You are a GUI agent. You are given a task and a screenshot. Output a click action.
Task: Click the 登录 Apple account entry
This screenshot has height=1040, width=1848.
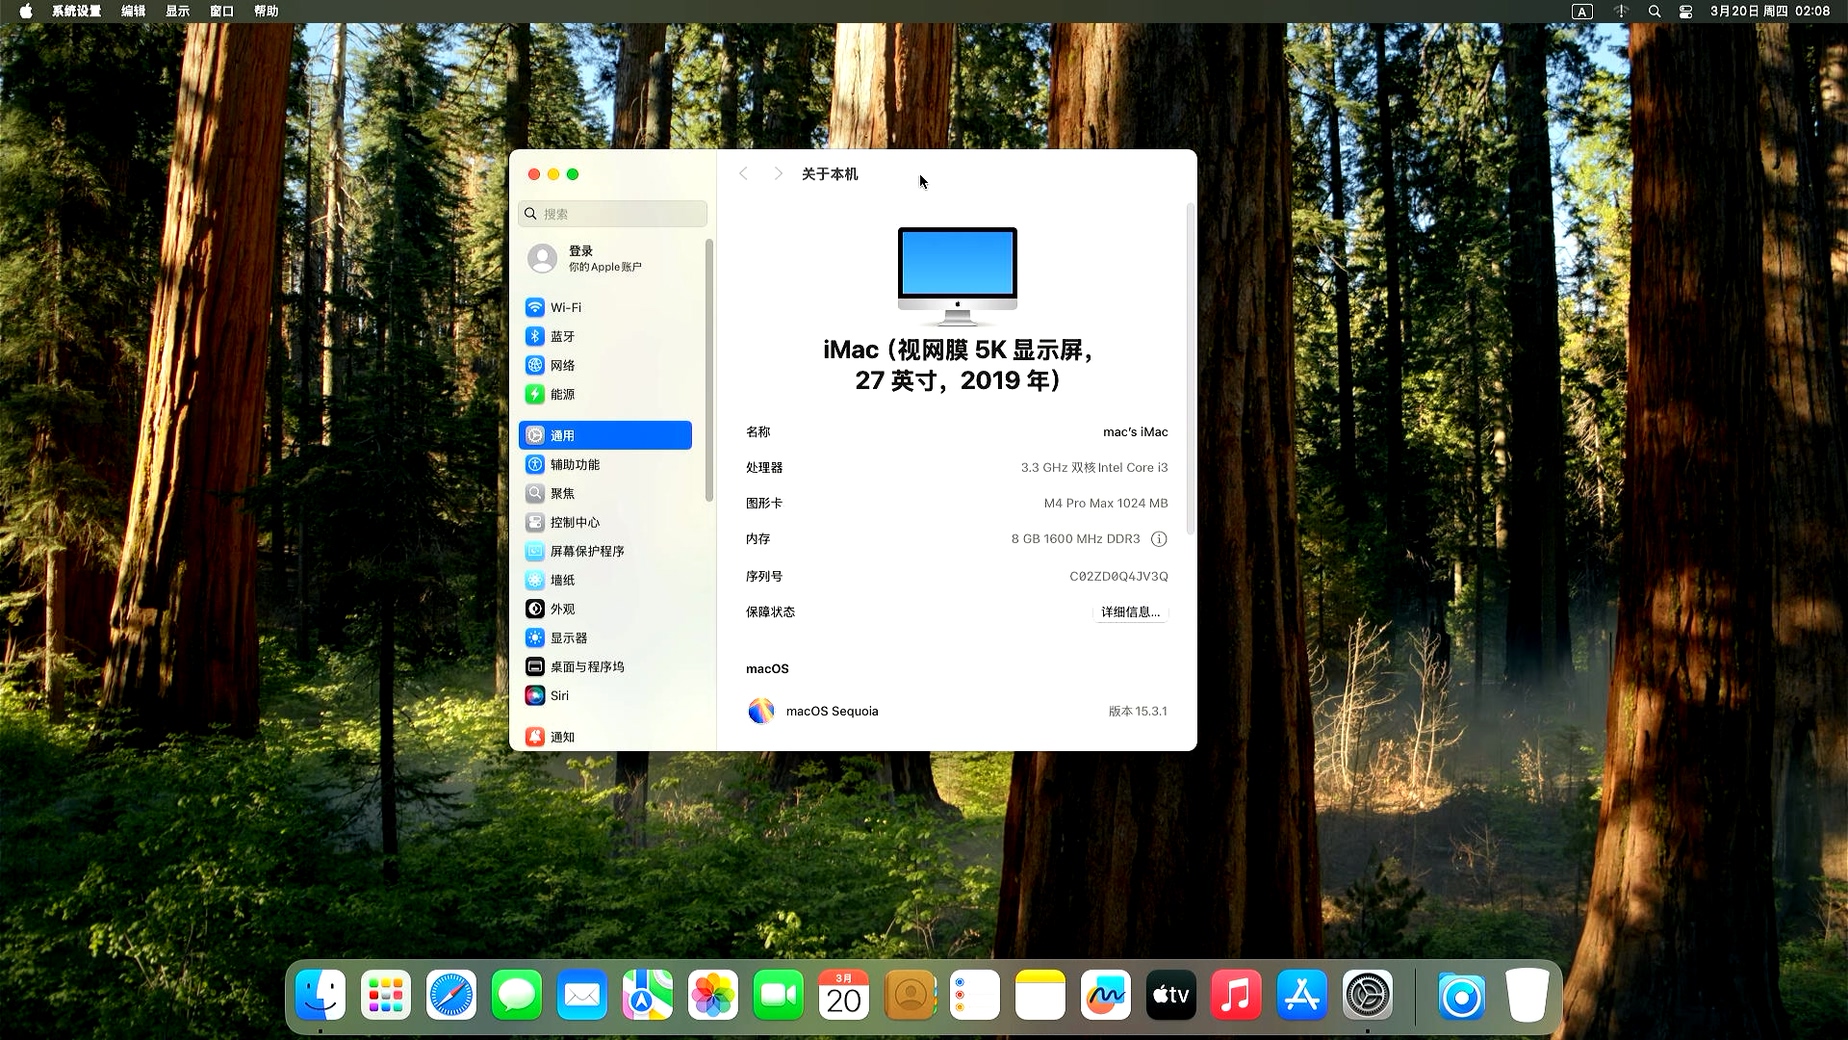(x=605, y=258)
